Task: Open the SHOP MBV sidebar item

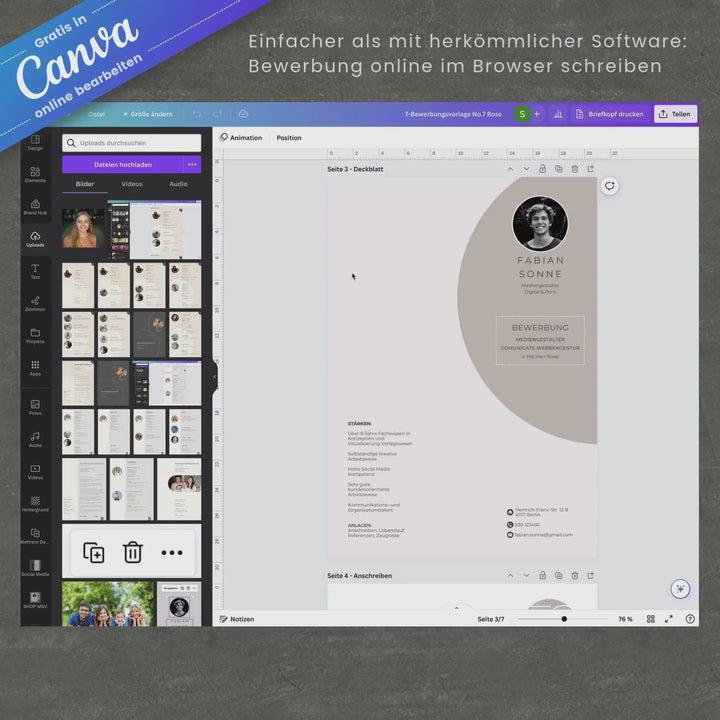Action: (35, 600)
